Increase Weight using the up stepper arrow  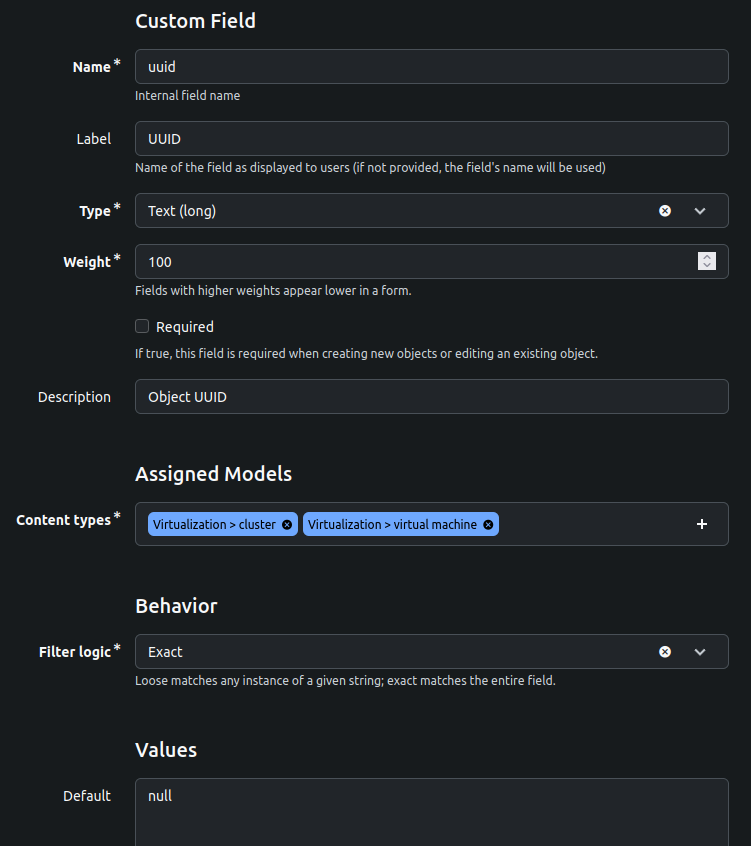click(x=707, y=257)
